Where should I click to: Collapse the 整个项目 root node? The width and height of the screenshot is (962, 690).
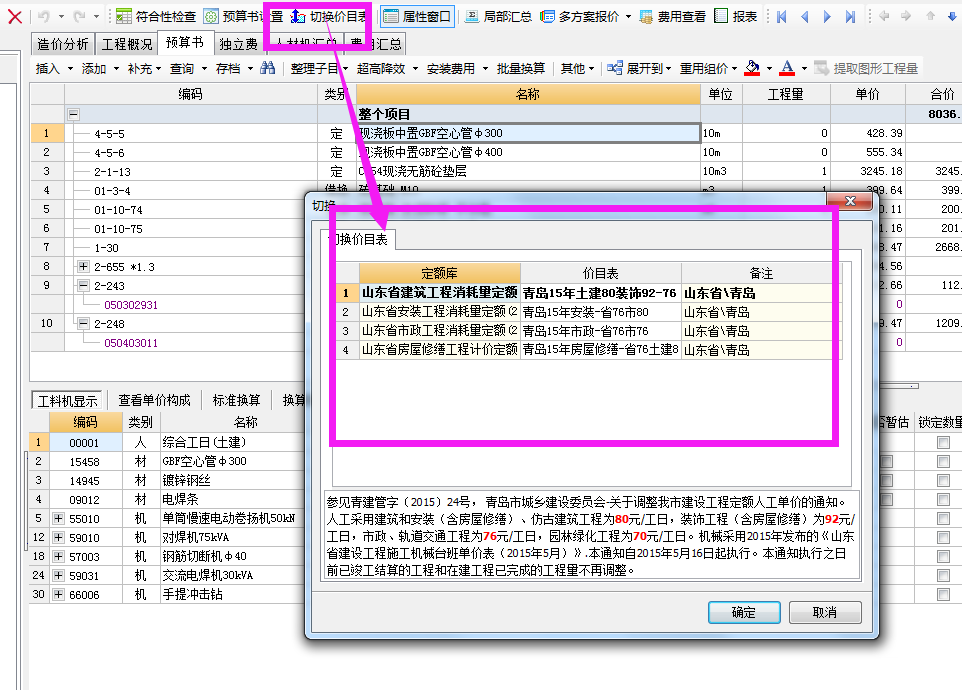coord(73,114)
